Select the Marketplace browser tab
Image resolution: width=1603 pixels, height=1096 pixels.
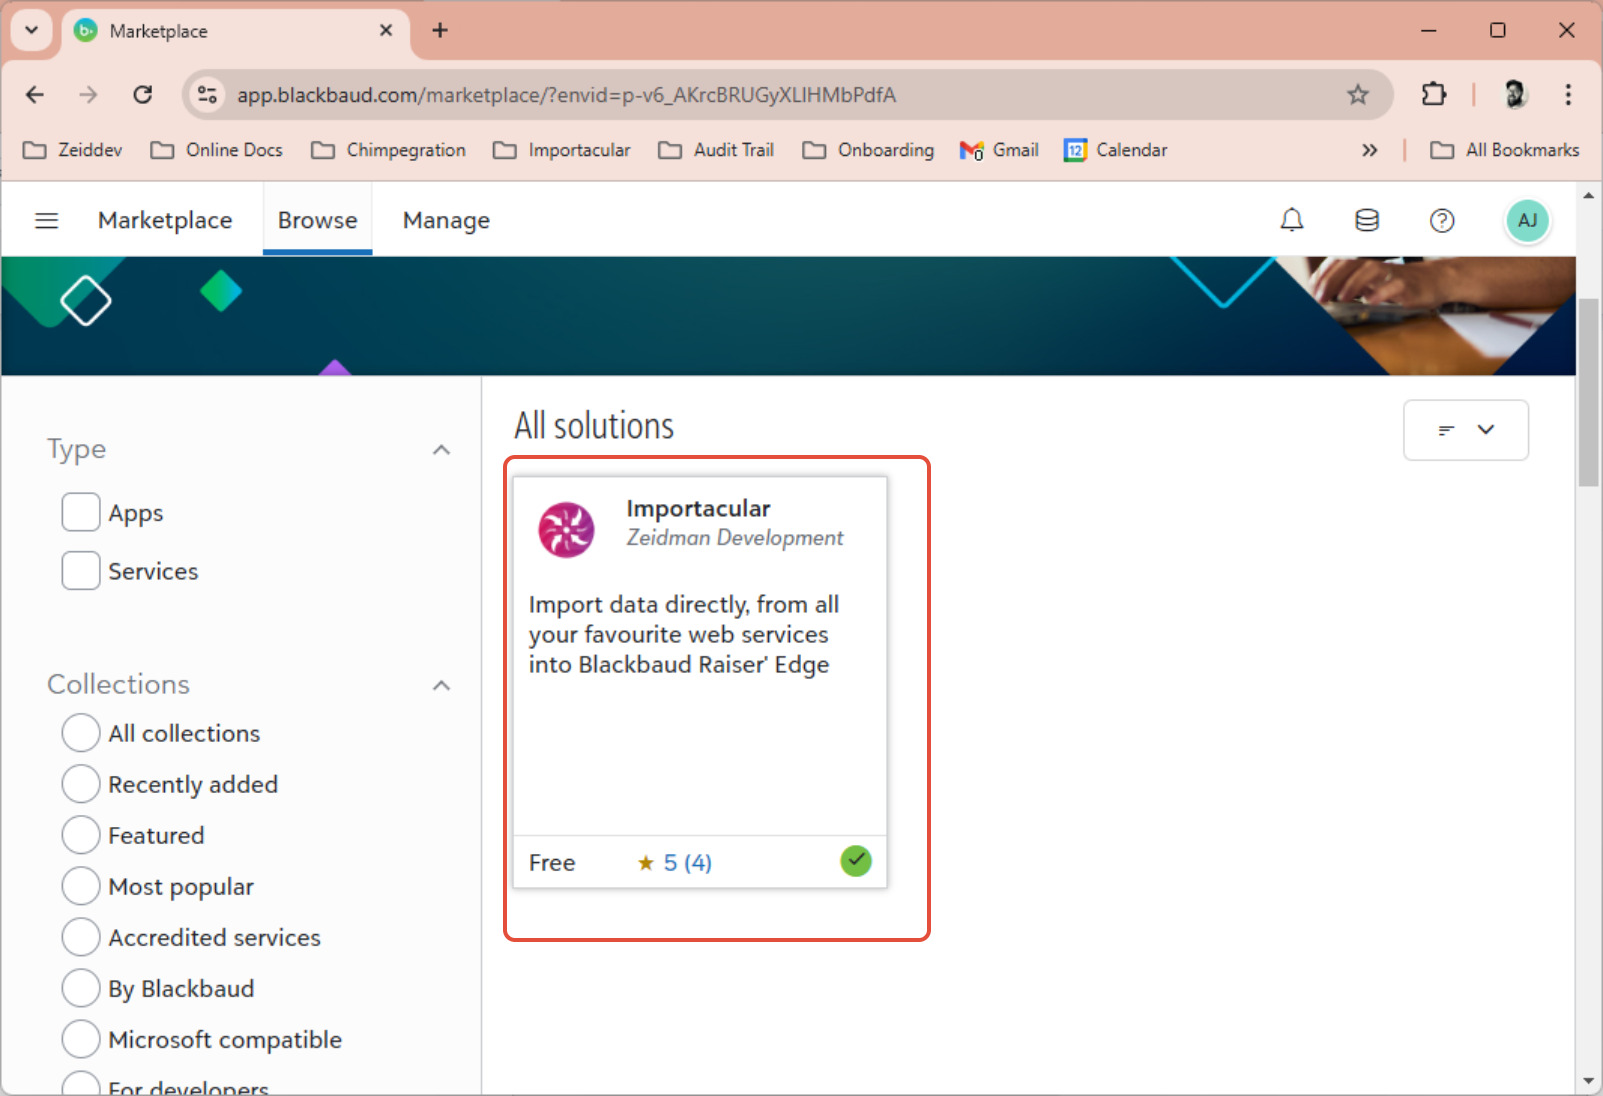pos(236,31)
